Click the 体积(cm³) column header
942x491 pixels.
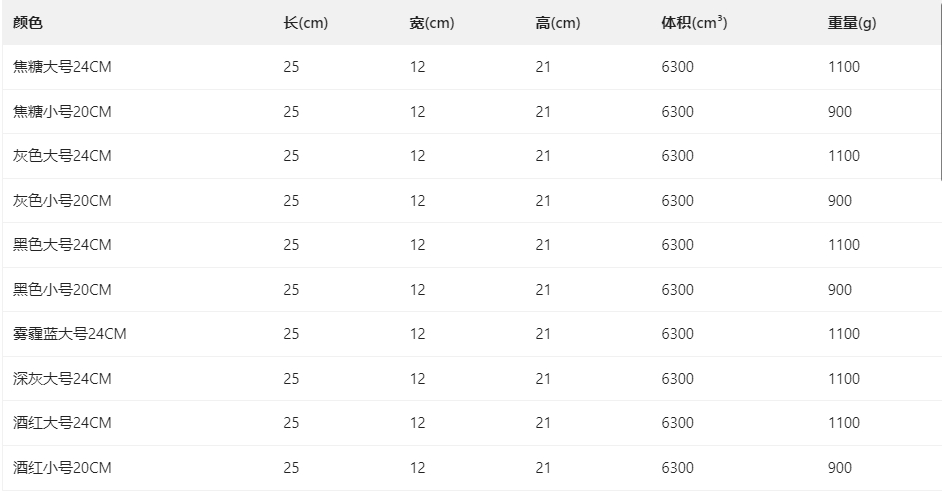point(694,23)
